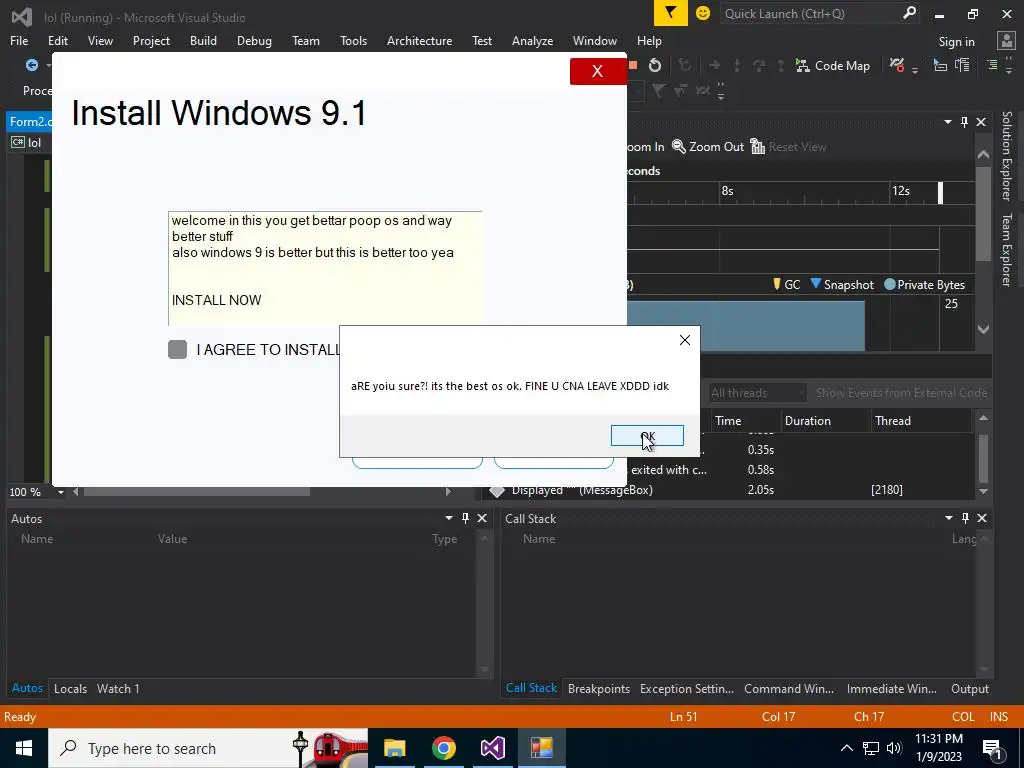This screenshot has width=1024, height=768.
Task: Click OK in the message box
Action: (647, 436)
